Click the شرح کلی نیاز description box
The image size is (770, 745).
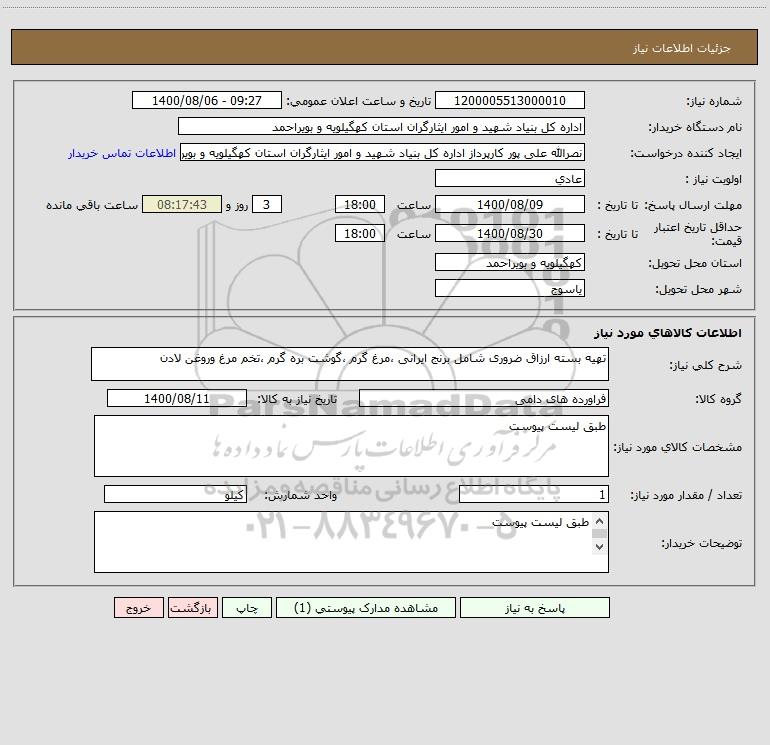tap(350, 364)
